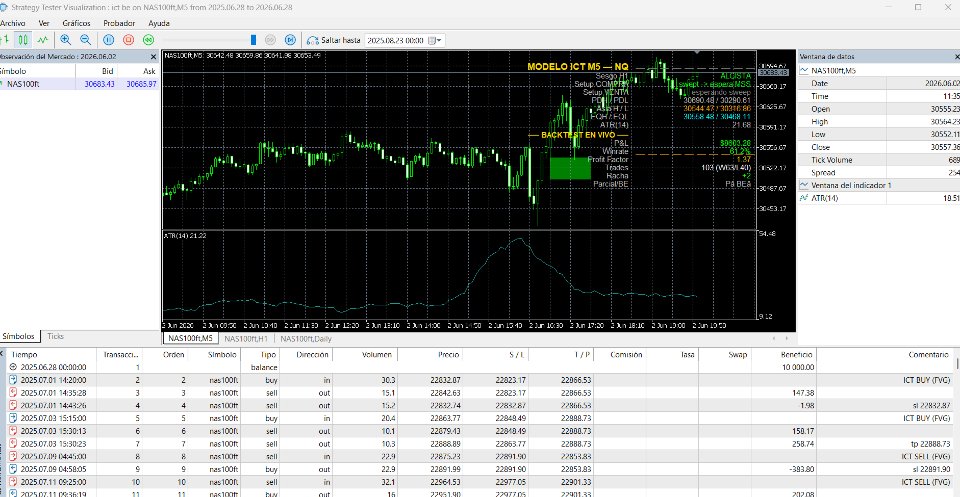
Task: Click green FVG rectangle on chart
Action: (570, 168)
